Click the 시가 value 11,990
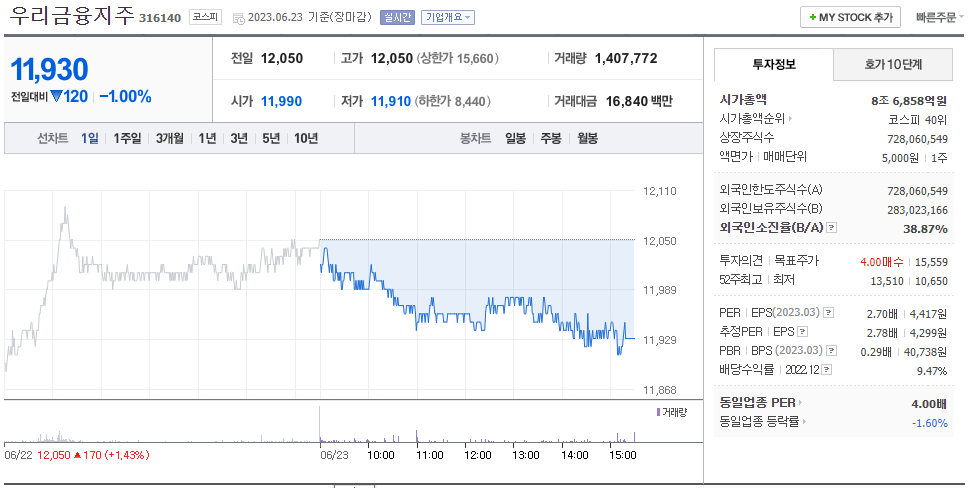968x488 pixels. point(282,101)
